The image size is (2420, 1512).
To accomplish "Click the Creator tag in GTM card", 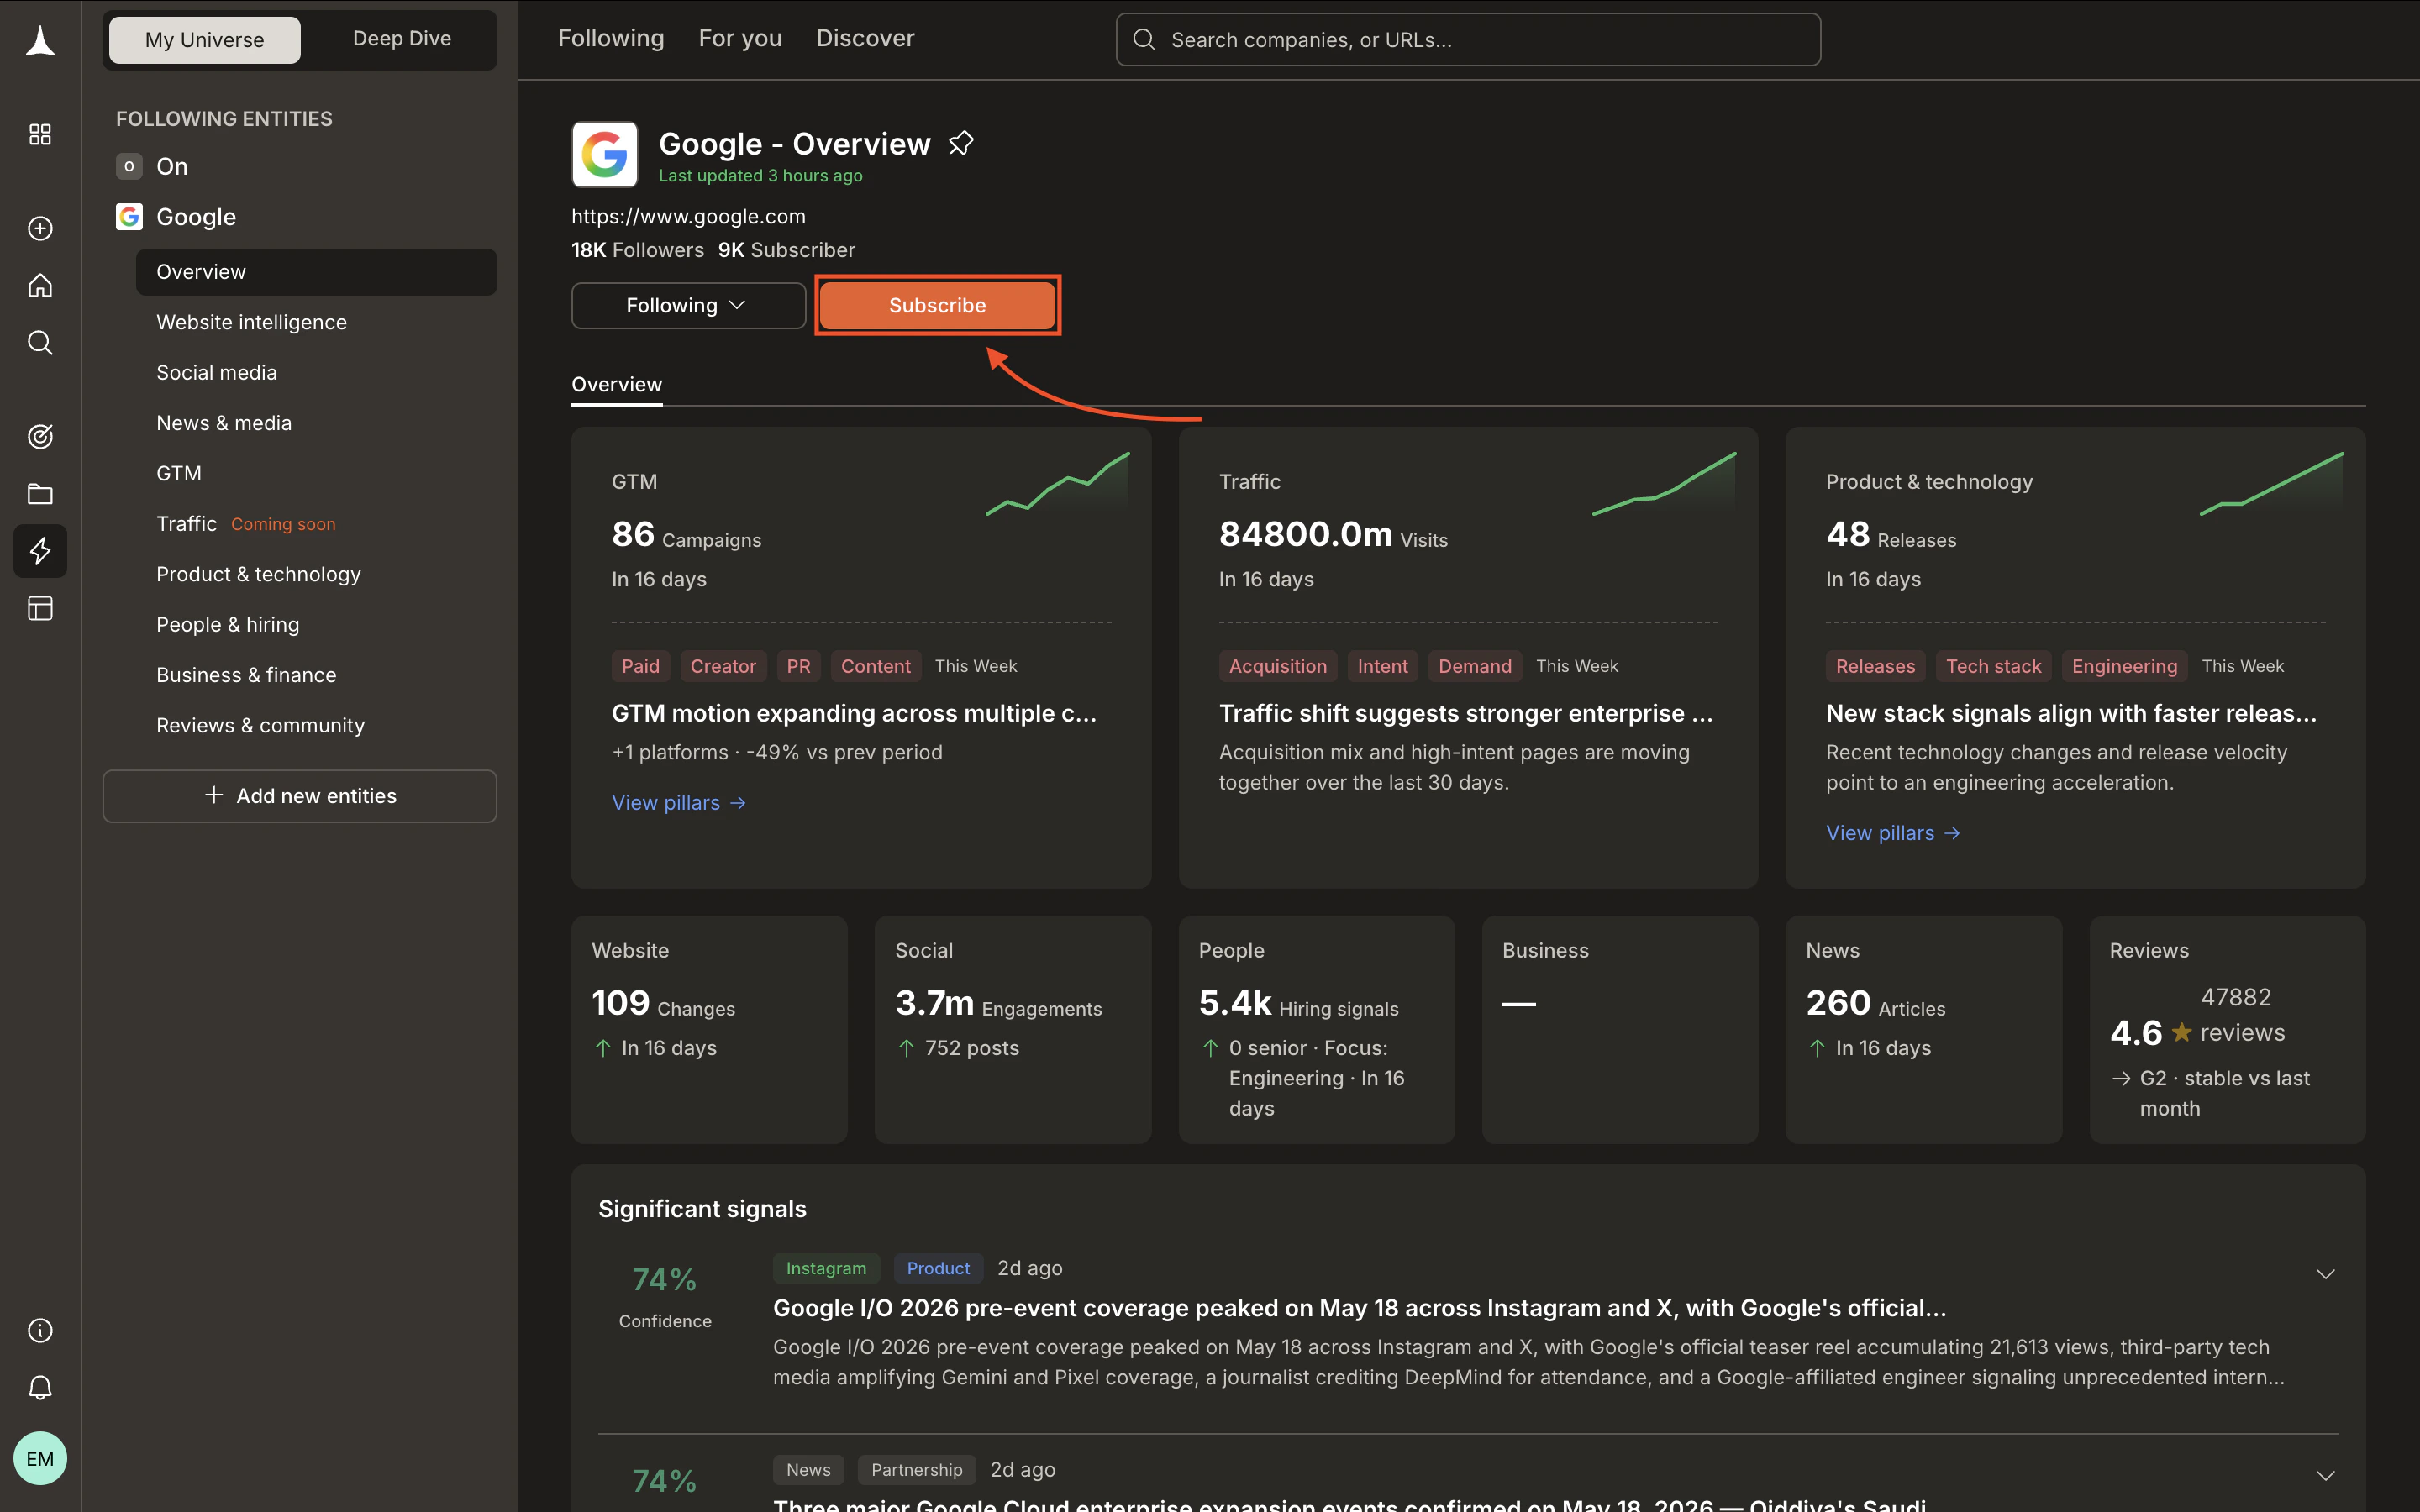I will (x=723, y=666).
